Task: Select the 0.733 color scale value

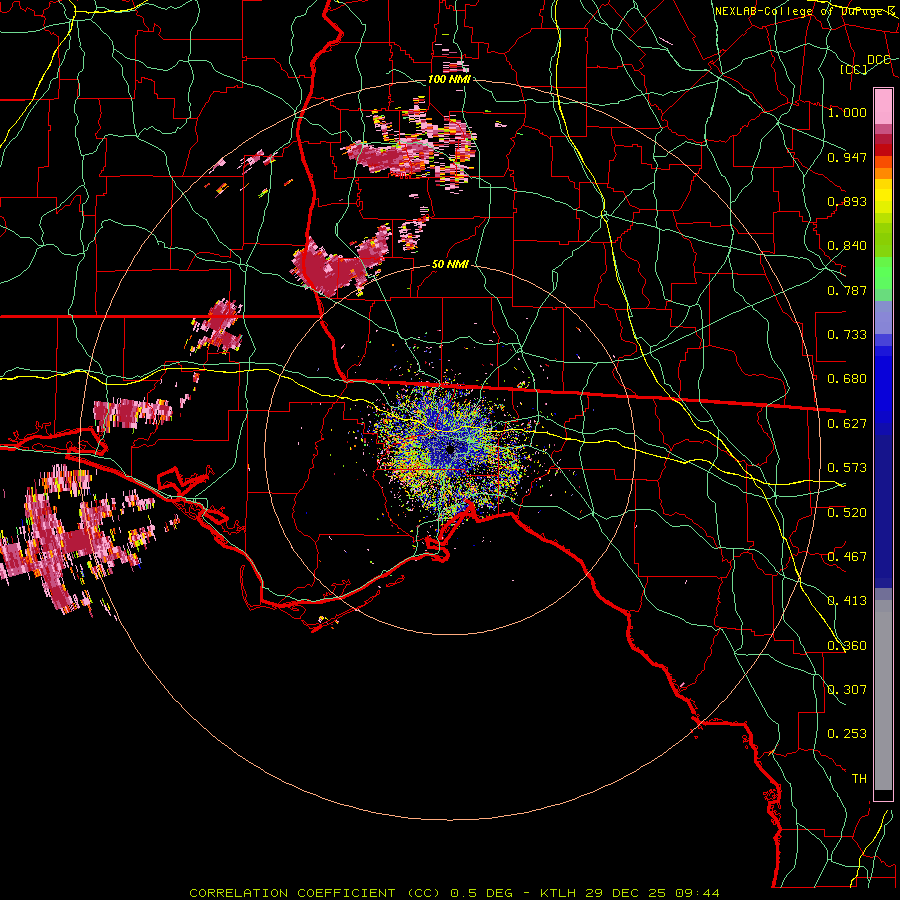Action: (847, 335)
